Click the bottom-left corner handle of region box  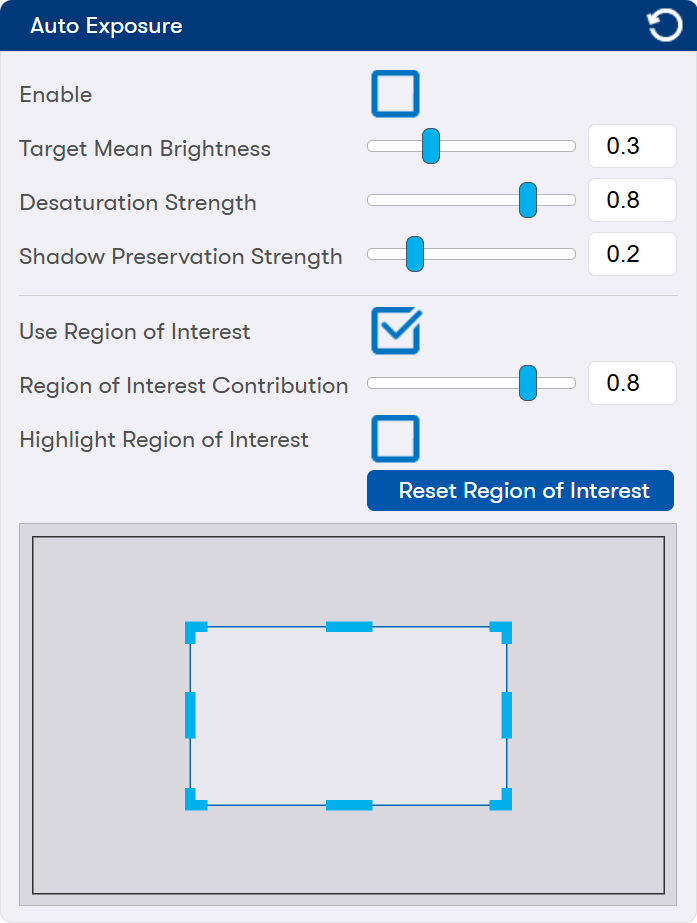click(x=194, y=801)
